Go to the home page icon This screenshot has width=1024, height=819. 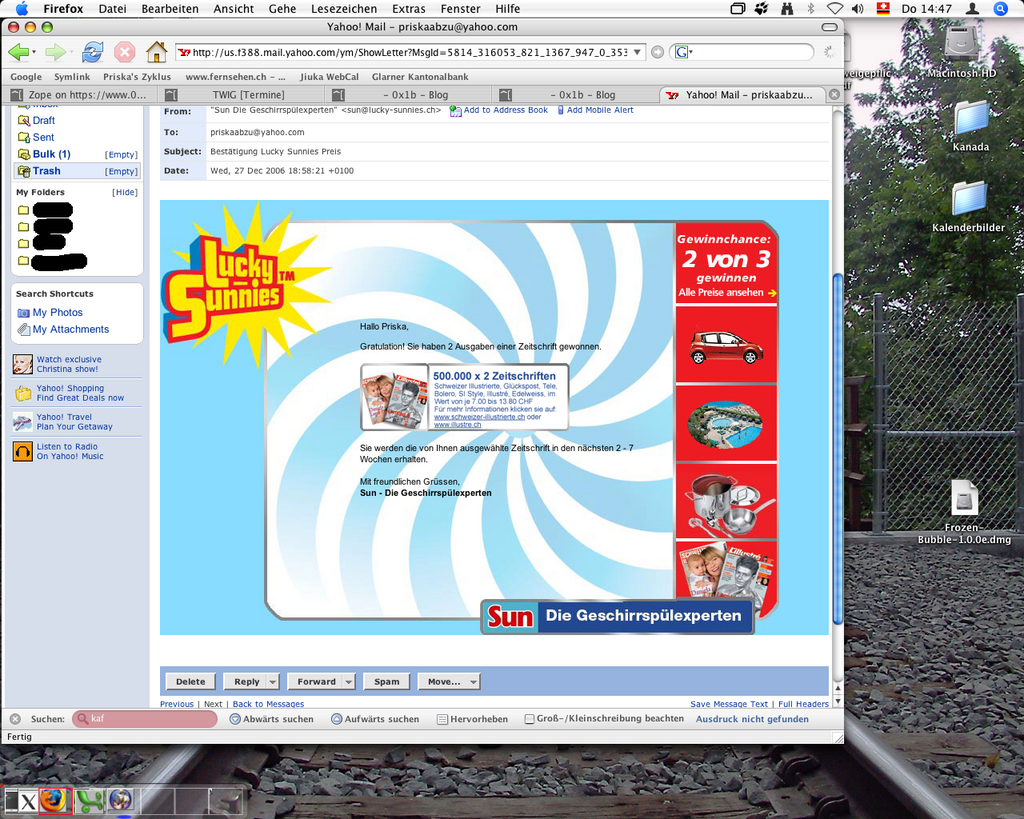[x=157, y=51]
